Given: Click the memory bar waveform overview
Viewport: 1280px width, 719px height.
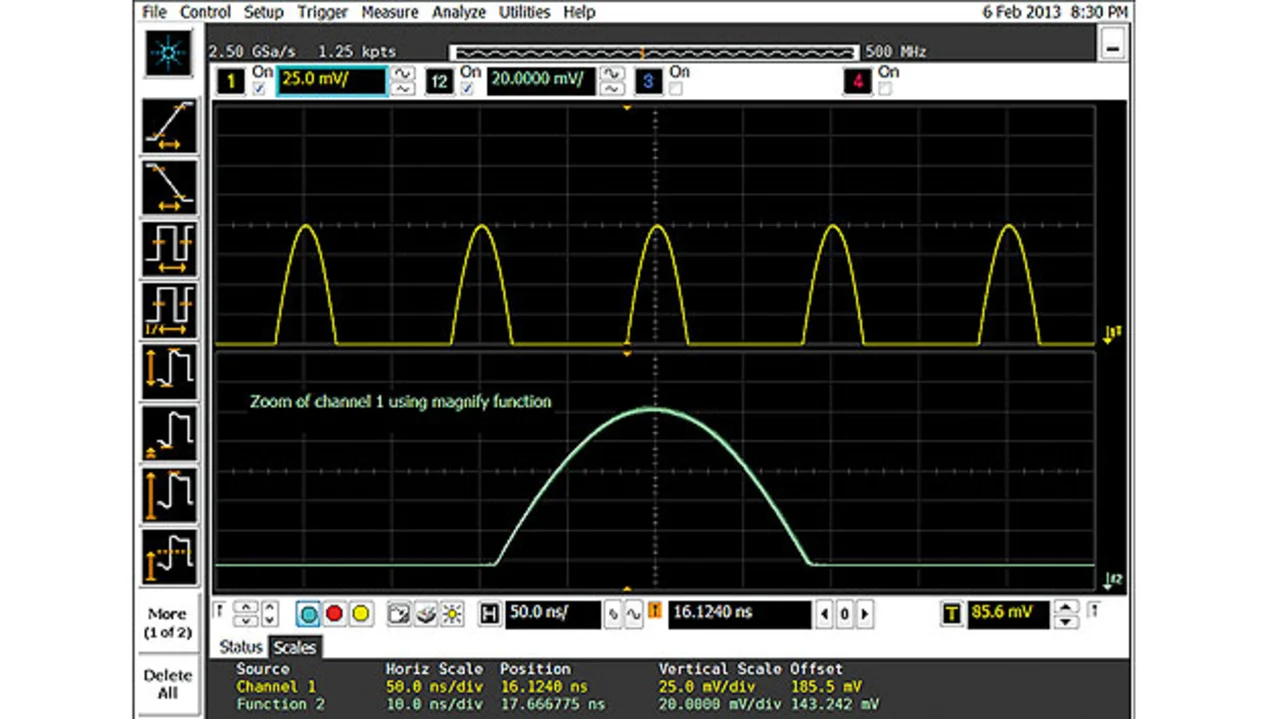Looking at the screenshot, I should (x=653, y=52).
